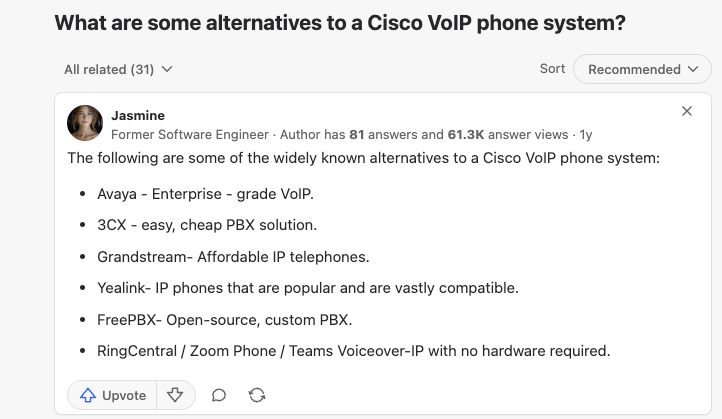Click the Sort label
Viewport: 722px width, 419px height.
coord(552,69)
